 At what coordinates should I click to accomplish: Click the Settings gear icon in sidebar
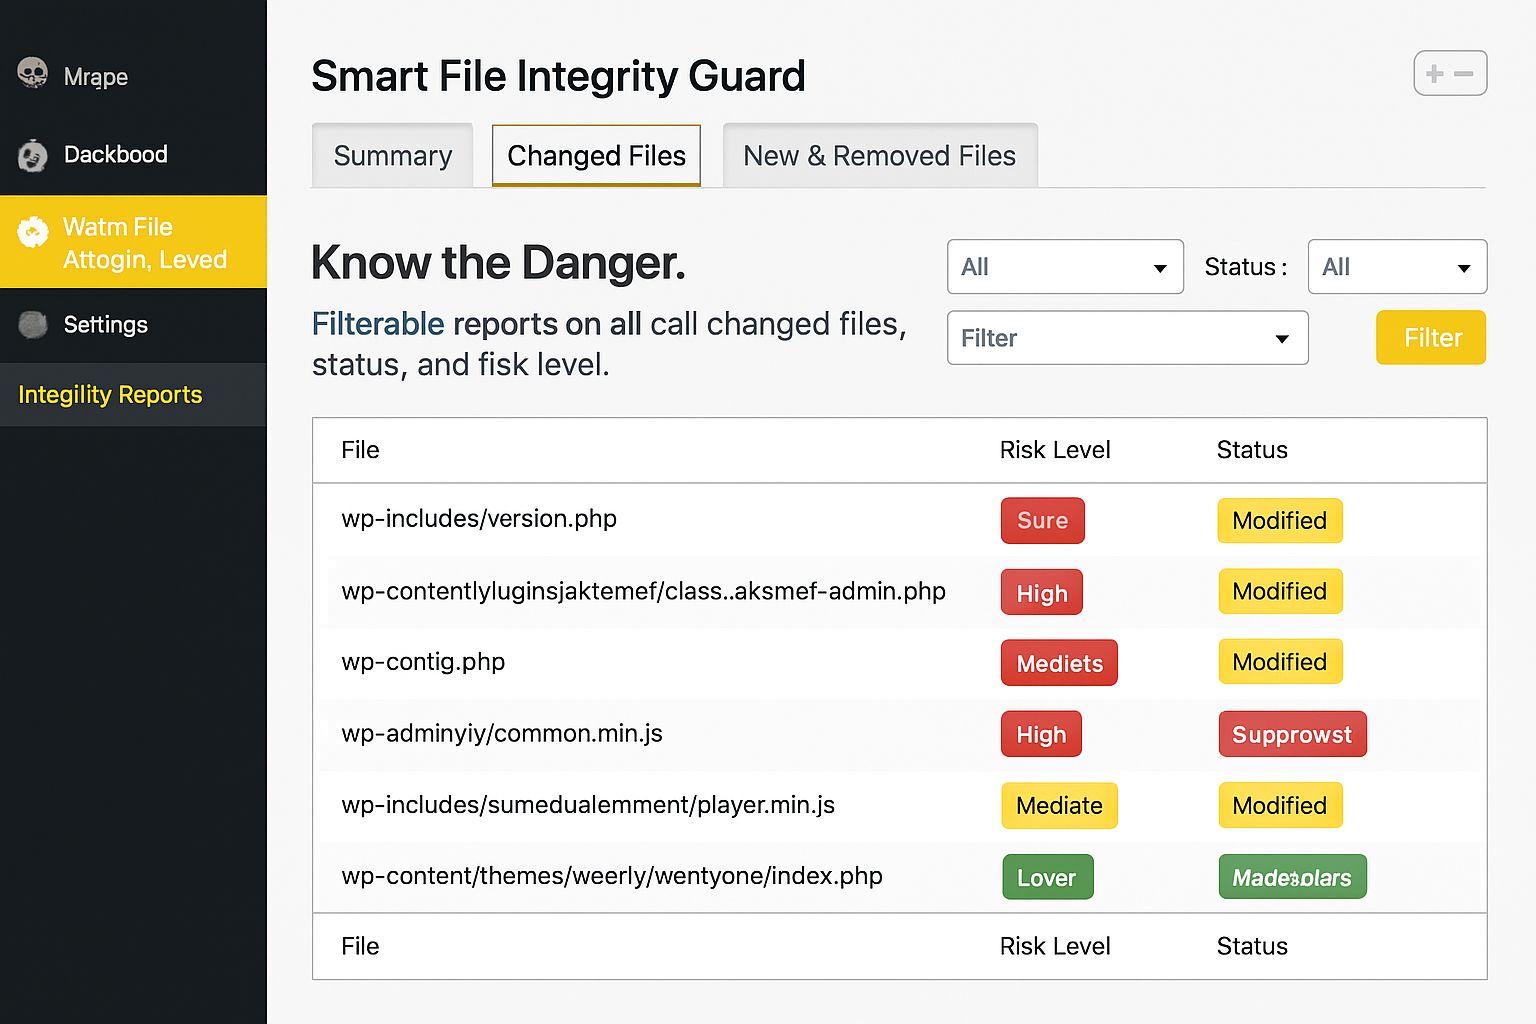33,324
